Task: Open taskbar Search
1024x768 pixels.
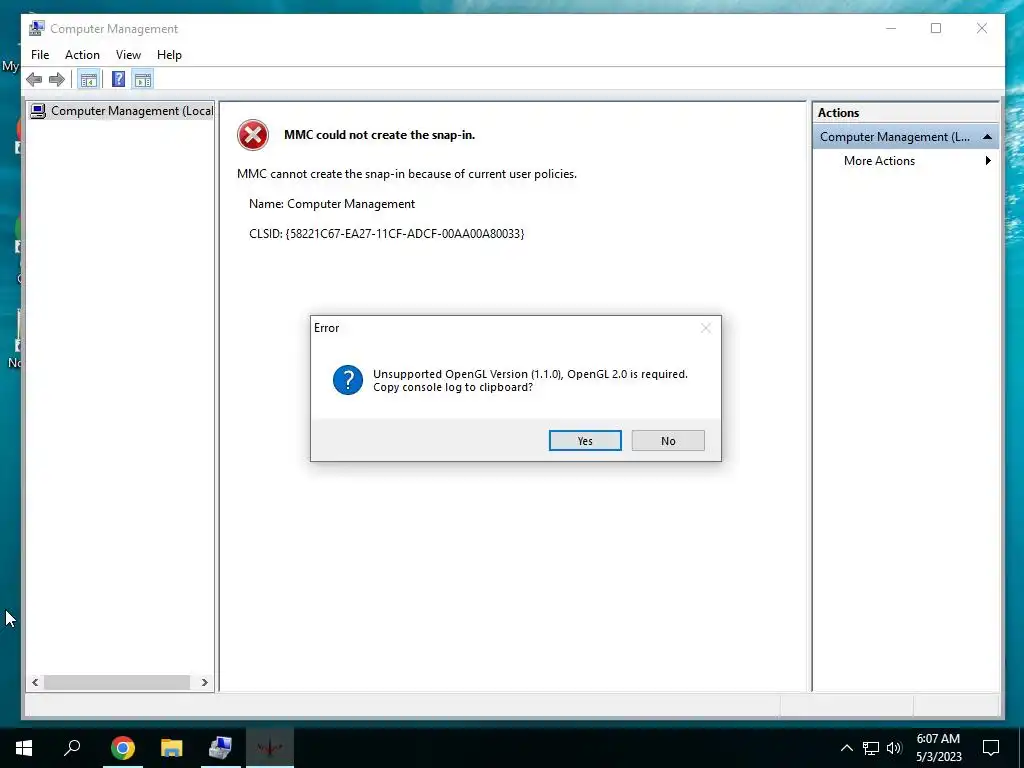Action: tap(72, 748)
